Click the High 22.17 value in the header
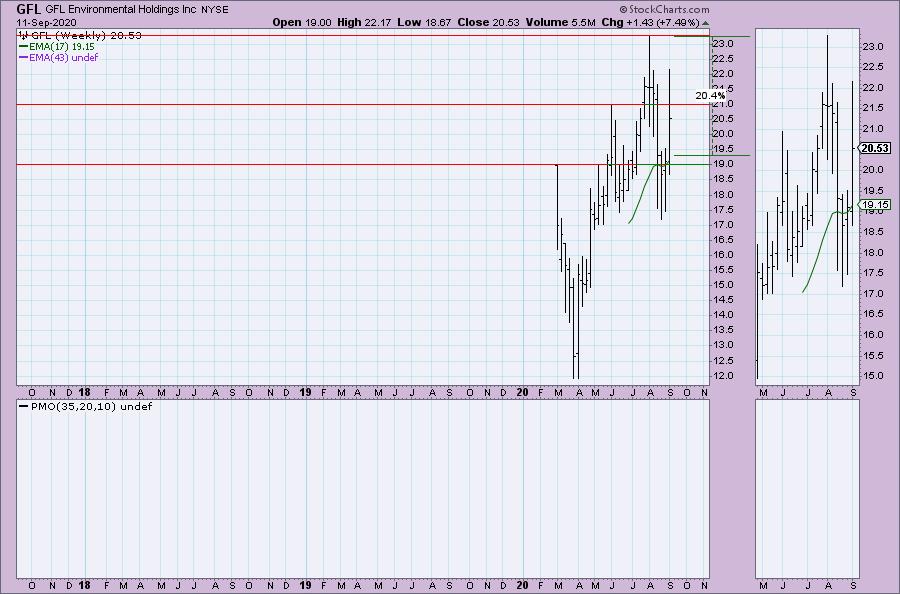The height and width of the screenshot is (594, 900). [364, 22]
